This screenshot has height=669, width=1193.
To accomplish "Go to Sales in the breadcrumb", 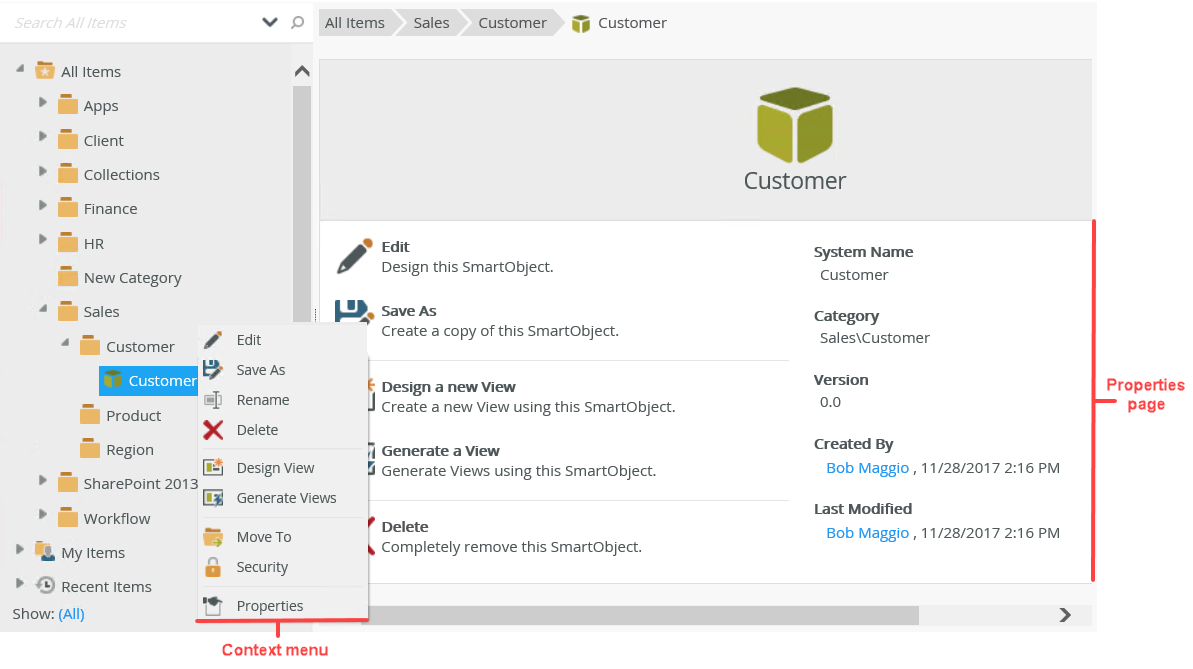I will 431,23.
